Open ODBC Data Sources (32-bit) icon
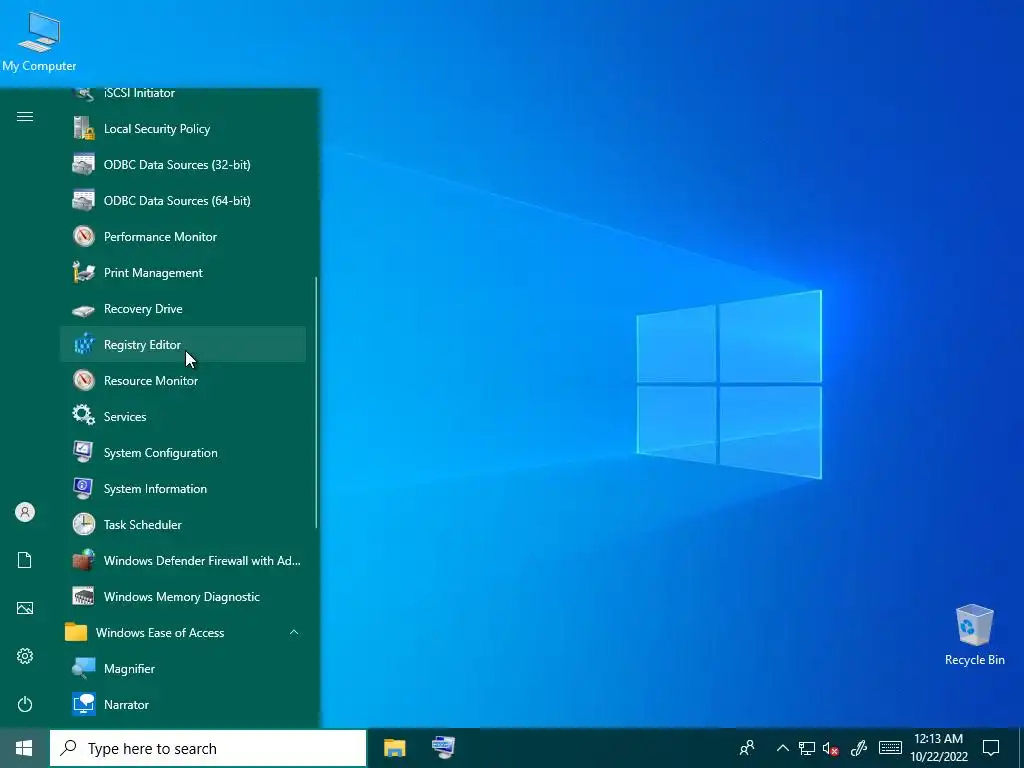 [84, 165]
